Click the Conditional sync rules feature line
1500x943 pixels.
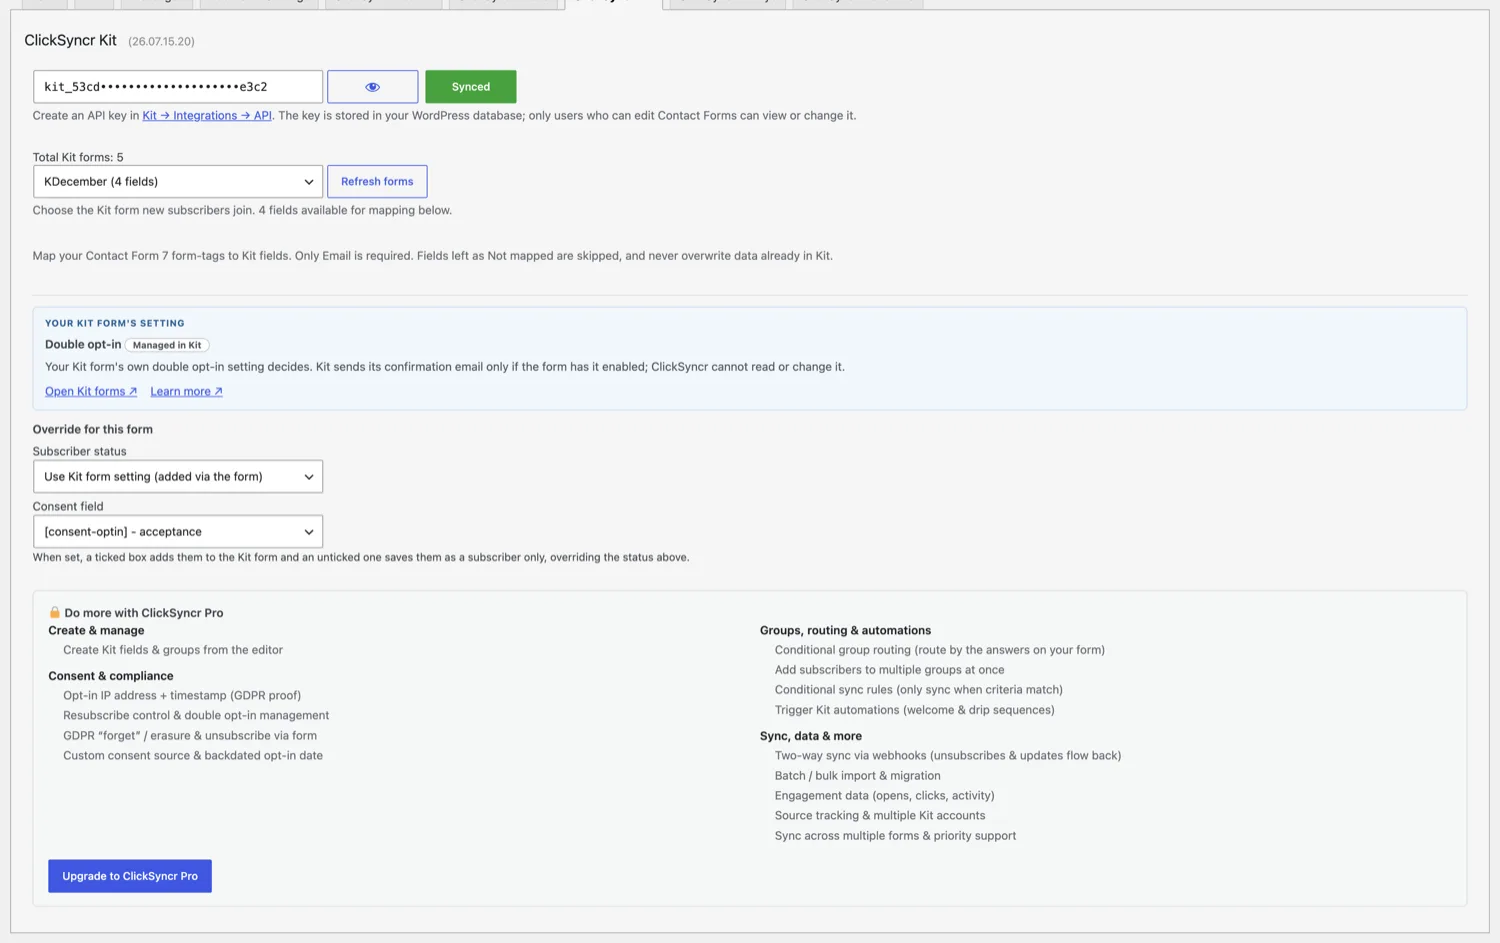tap(919, 690)
